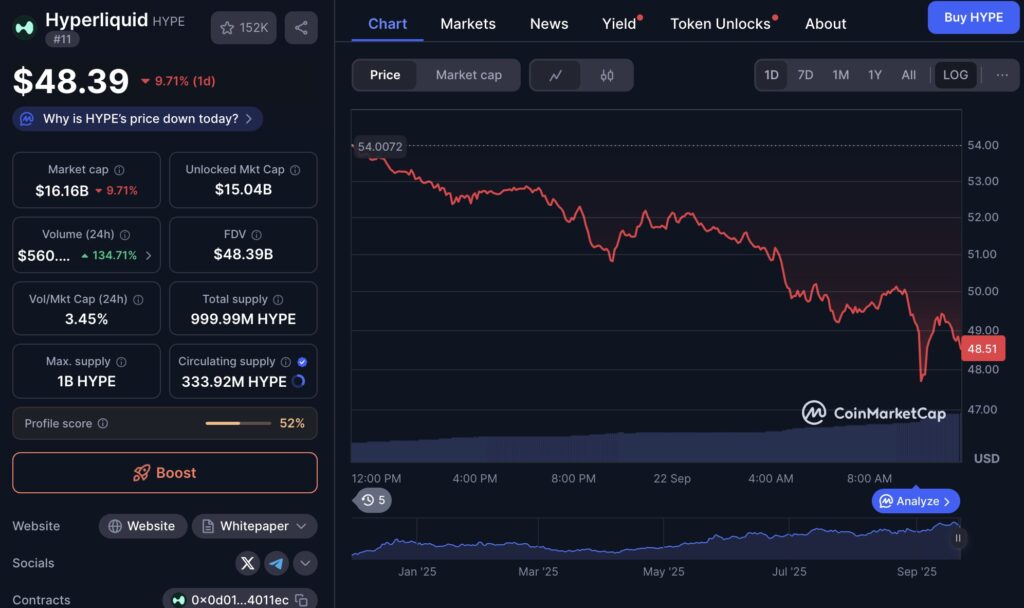The height and width of the screenshot is (608, 1024).
Task: Open Market cap info tooltip icon
Action: click(x=119, y=170)
